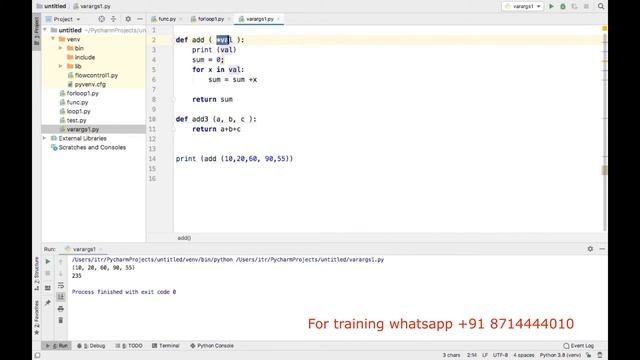Image resolution: width=640 pixels, height=360 pixels.
Task: Toggle the Favorites side tool window
Action: (x=37, y=318)
